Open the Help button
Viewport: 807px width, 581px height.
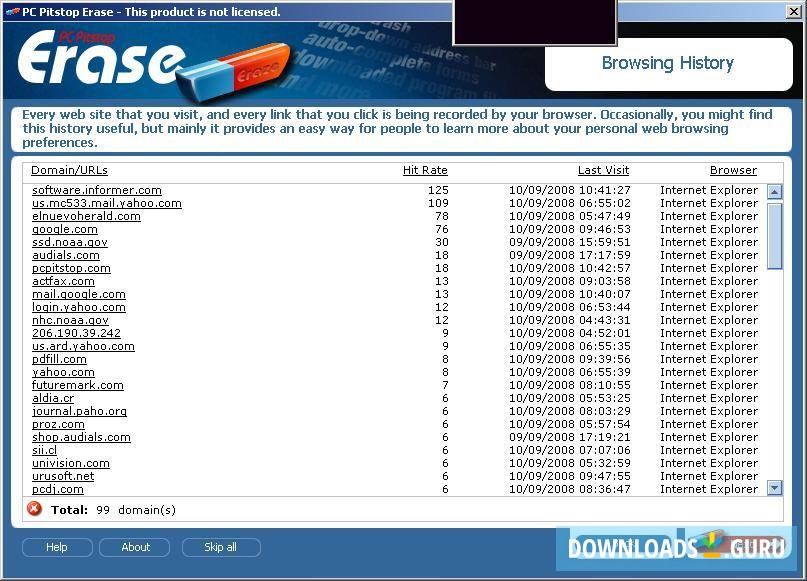pyautogui.click(x=57, y=547)
